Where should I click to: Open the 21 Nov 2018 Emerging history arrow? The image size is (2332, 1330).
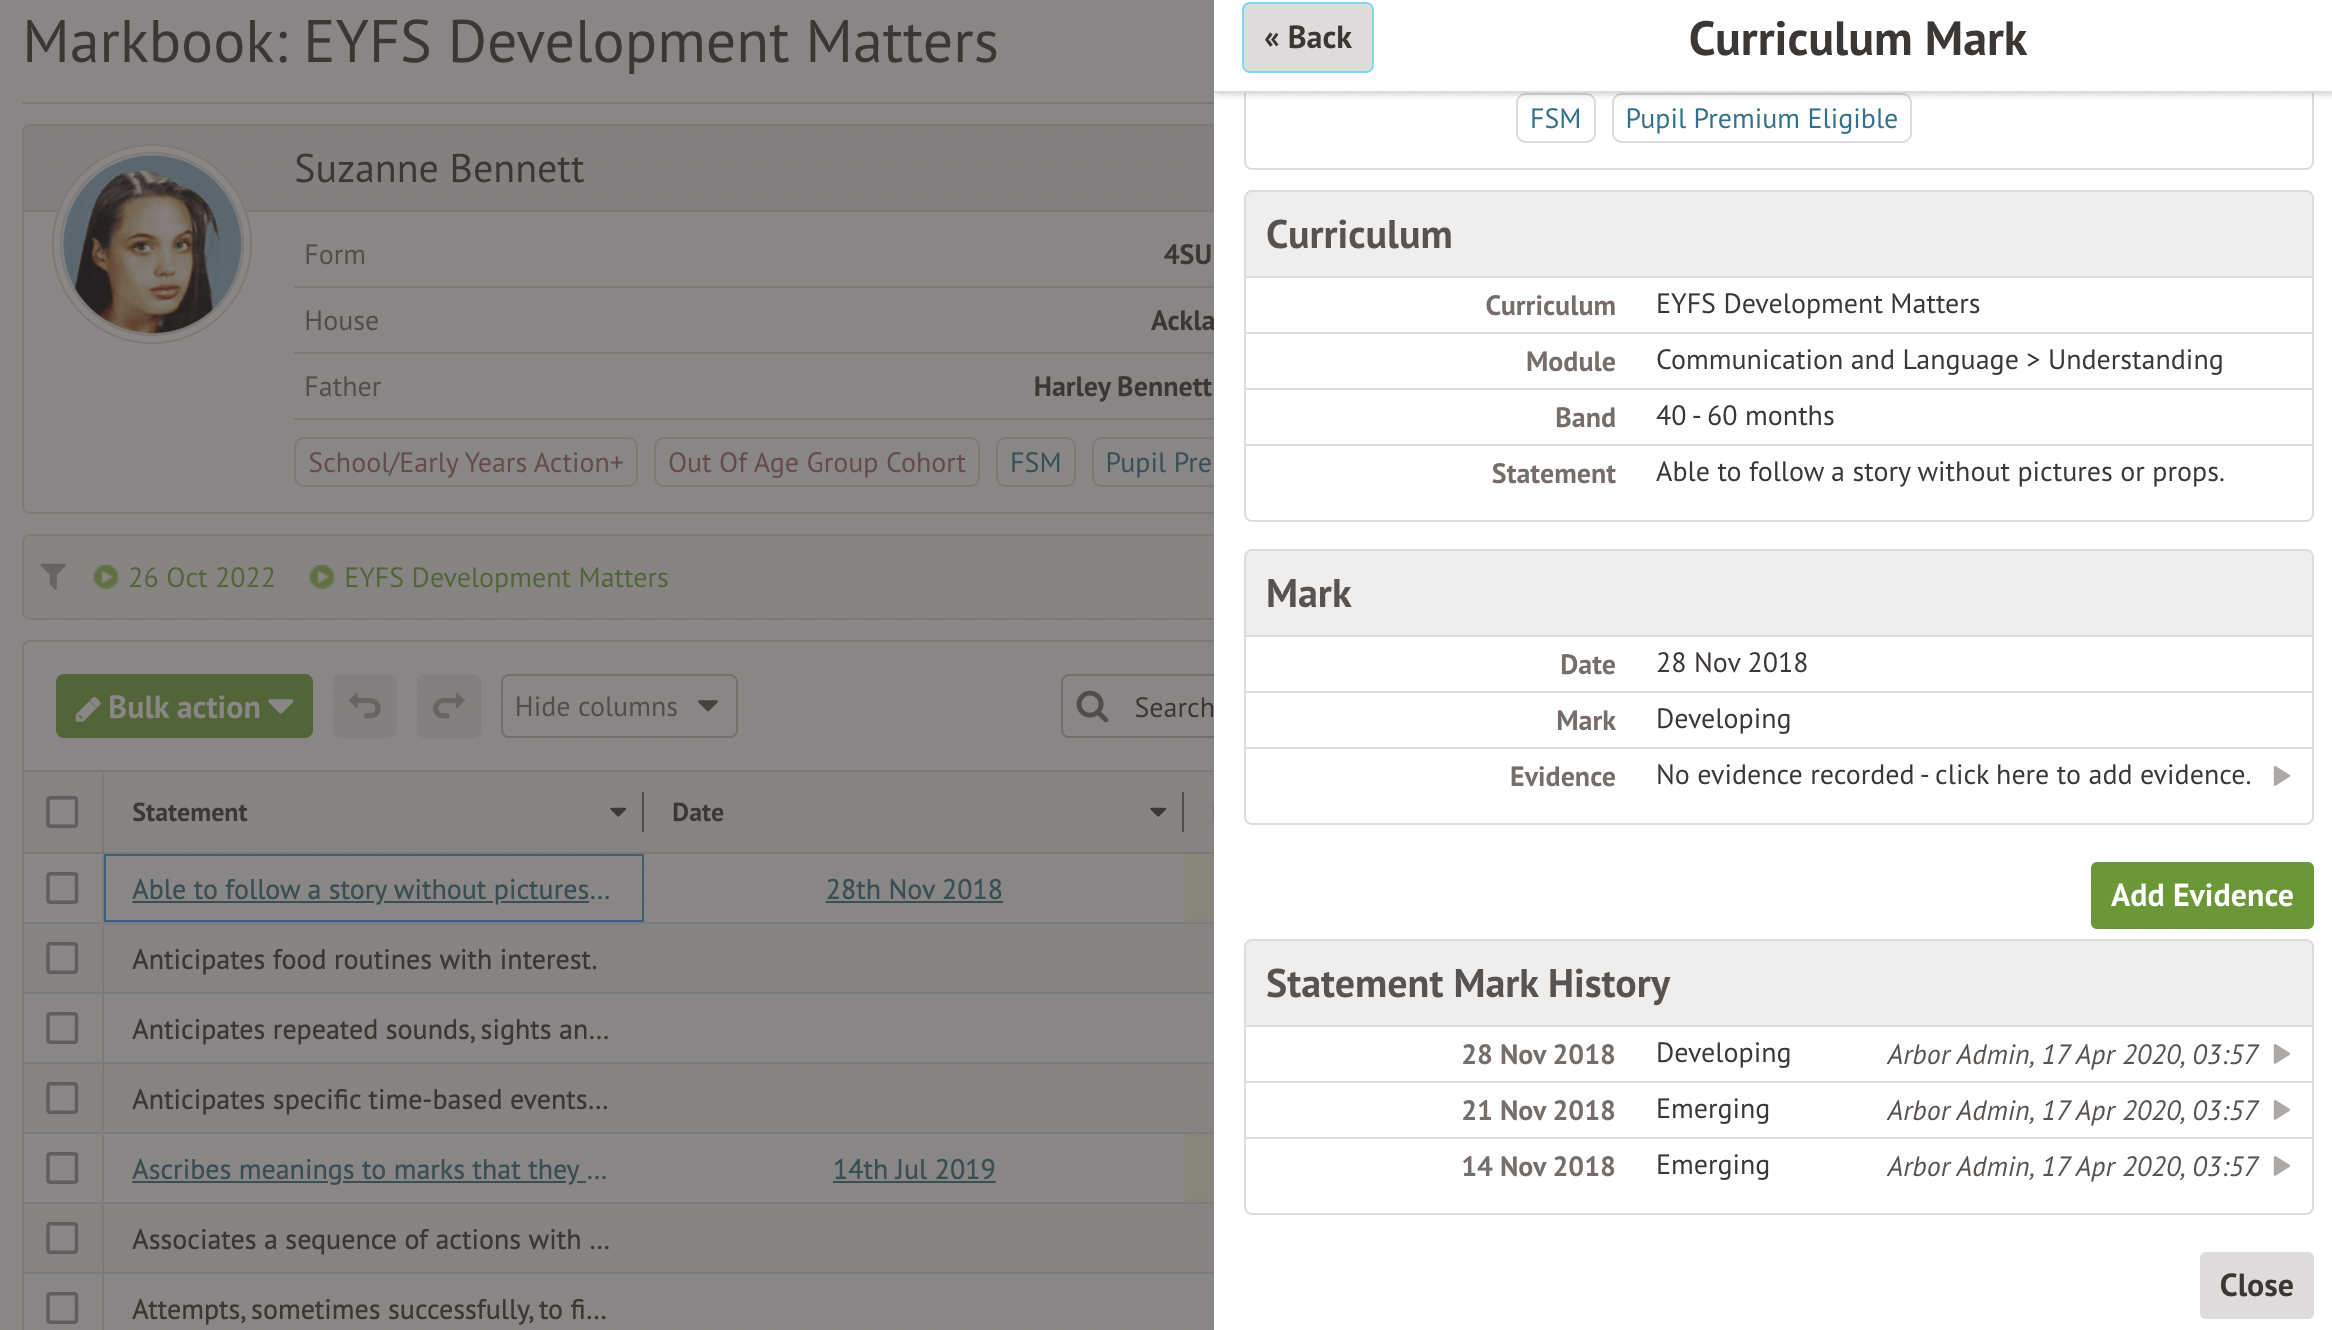tap(2282, 1110)
